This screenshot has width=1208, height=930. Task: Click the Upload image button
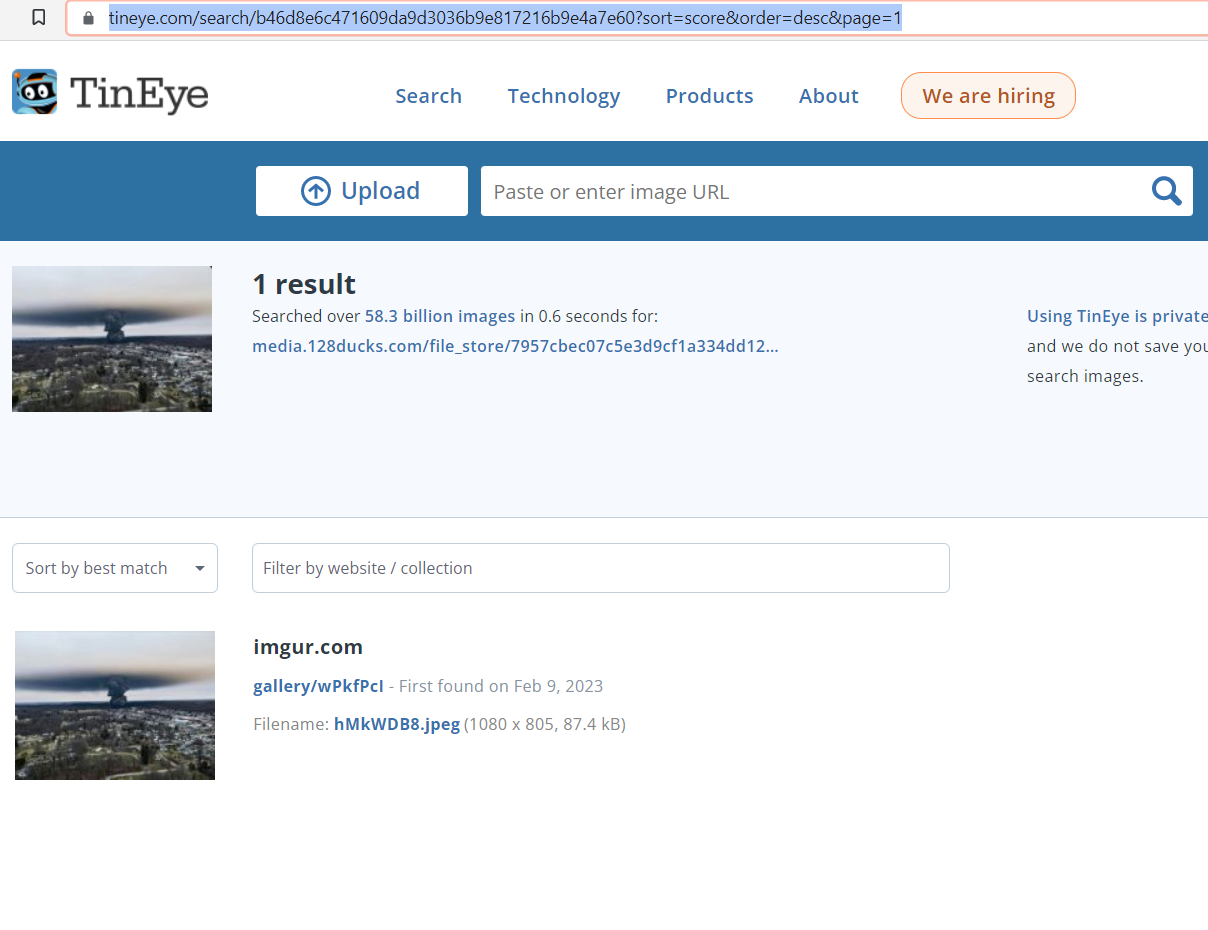pyautogui.click(x=362, y=191)
